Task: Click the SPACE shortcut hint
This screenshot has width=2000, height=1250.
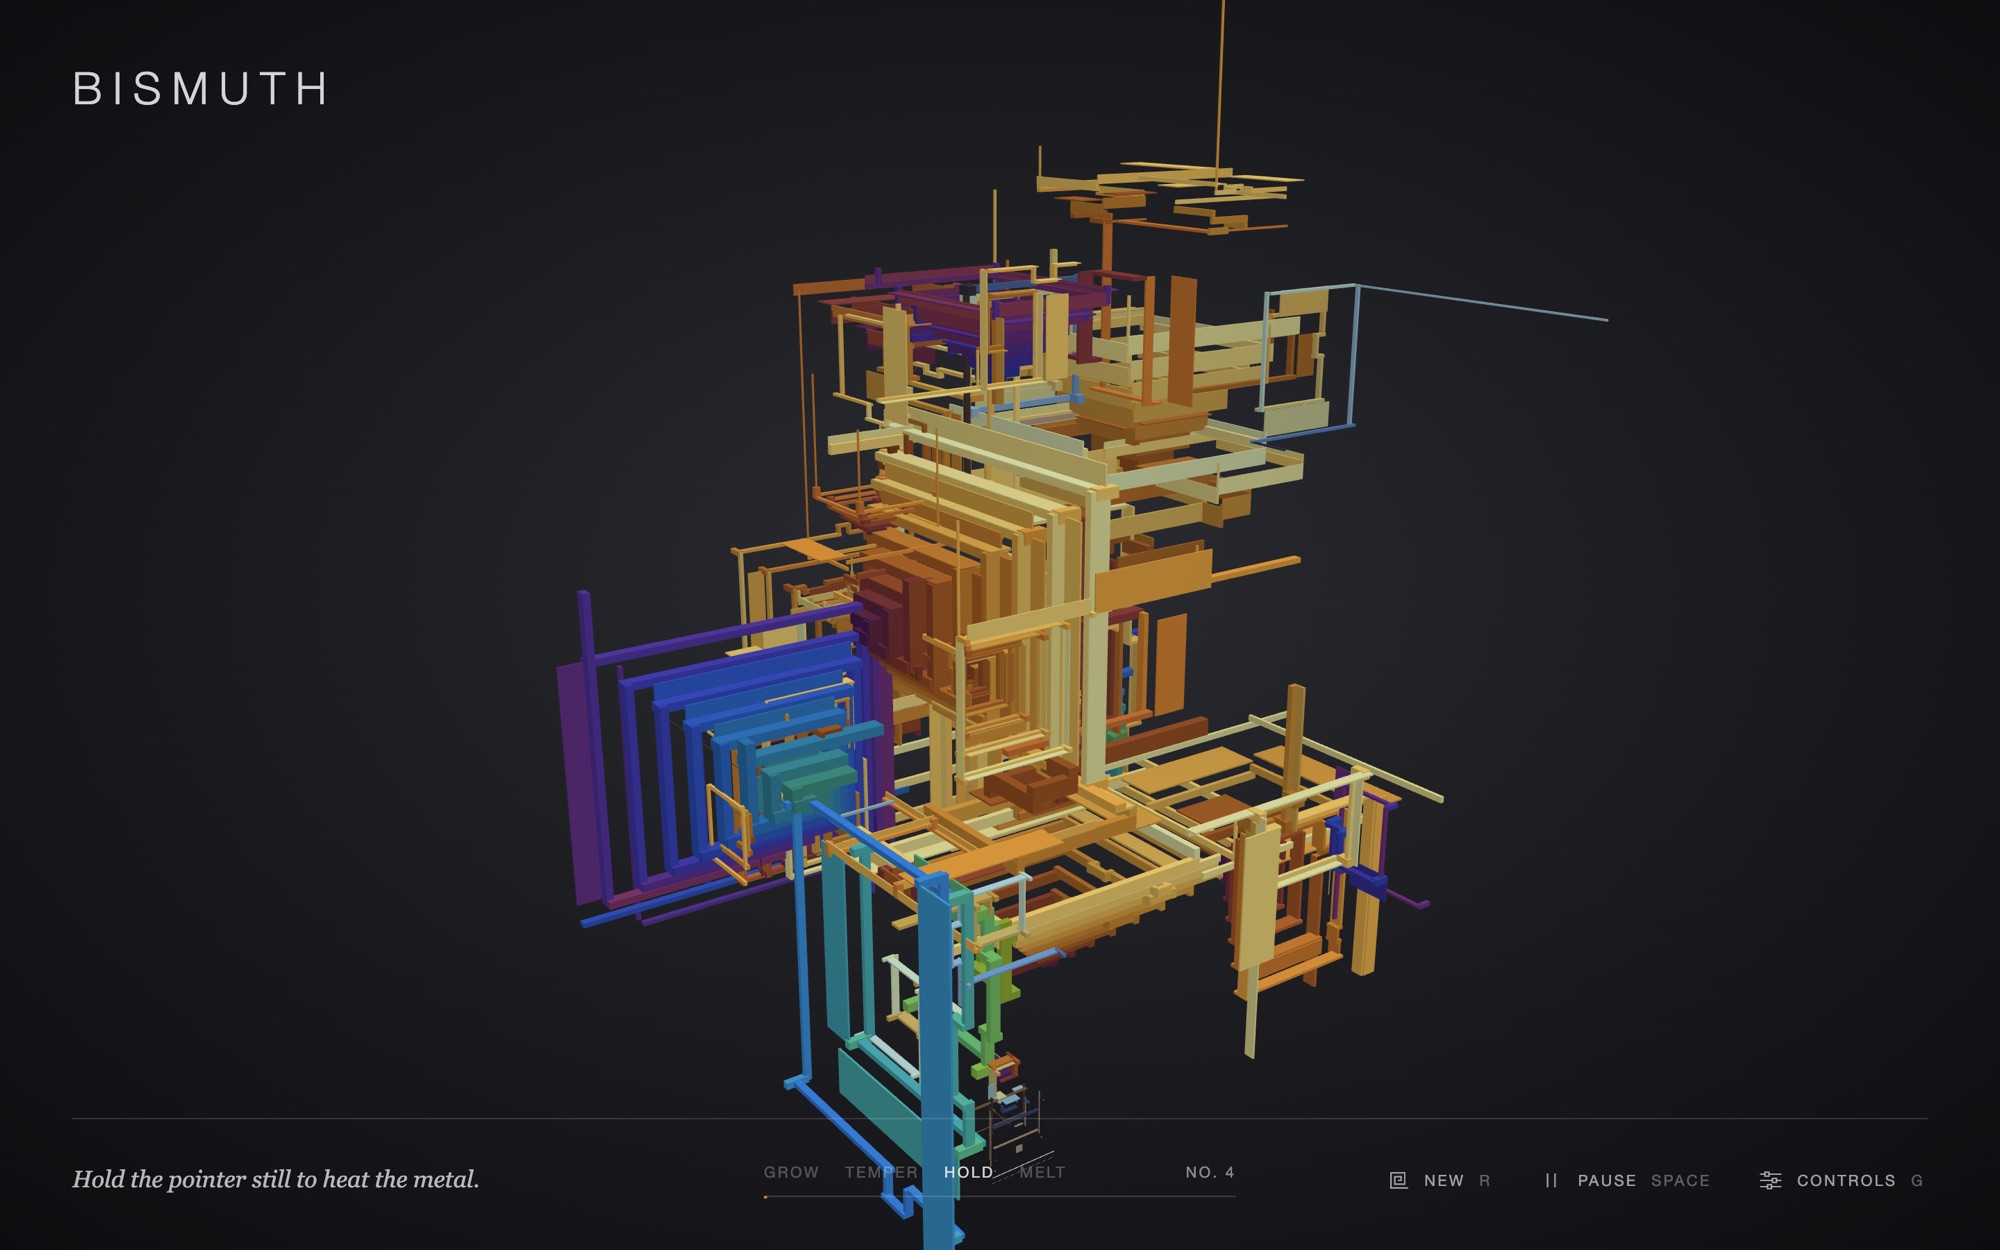Action: point(1680,1181)
